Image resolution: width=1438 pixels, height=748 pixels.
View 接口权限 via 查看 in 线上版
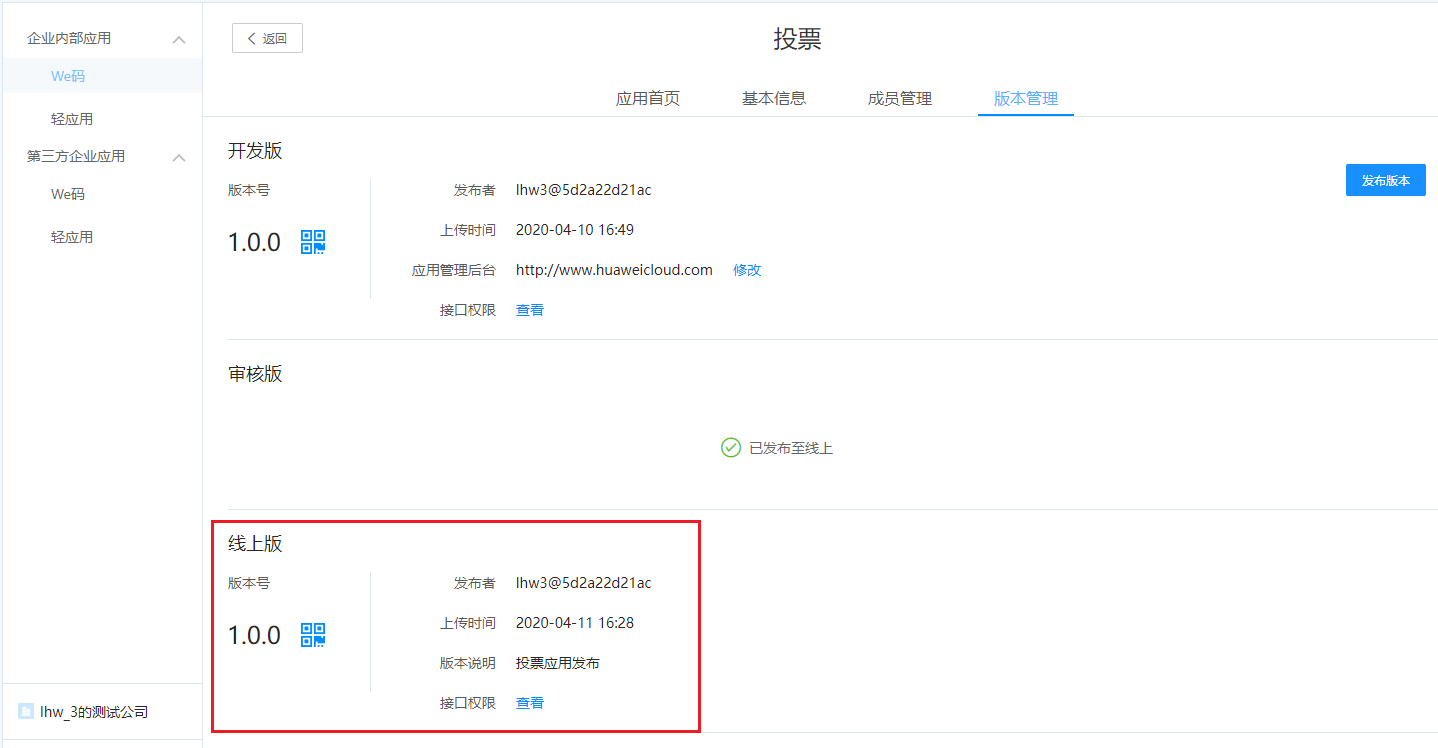(x=530, y=703)
